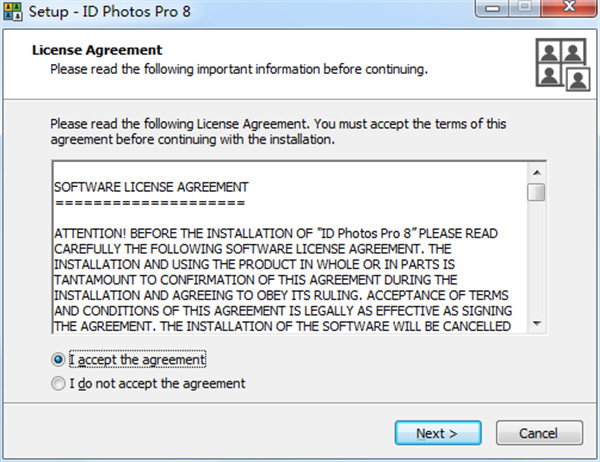Click the ID photos logo in header
The height and width of the screenshot is (462, 600).
tap(563, 64)
